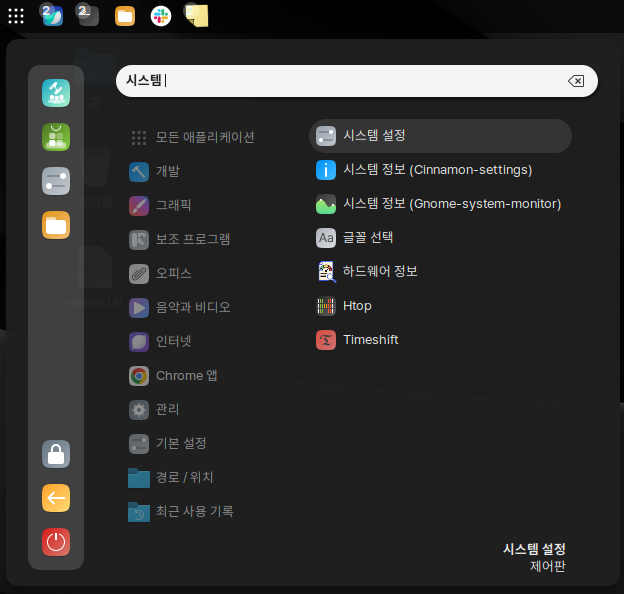Click the red power button icon
Viewport: 624px width, 594px height.
point(56,542)
